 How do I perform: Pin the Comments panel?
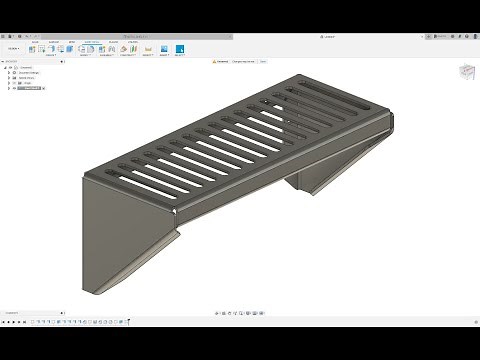pos(61,313)
